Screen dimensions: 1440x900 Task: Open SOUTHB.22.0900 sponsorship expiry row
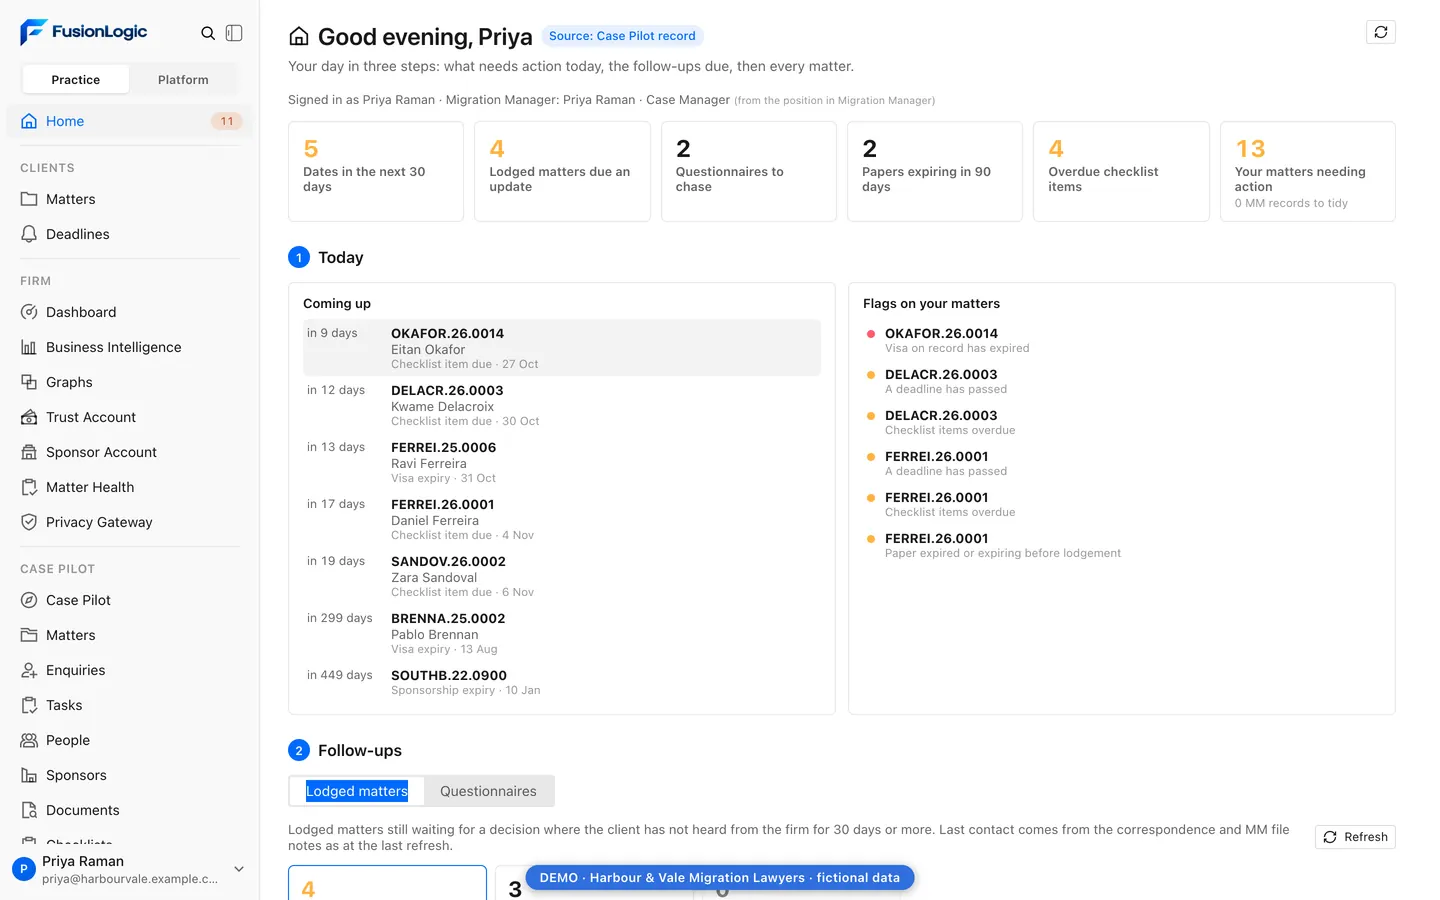[x=561, y=682]
